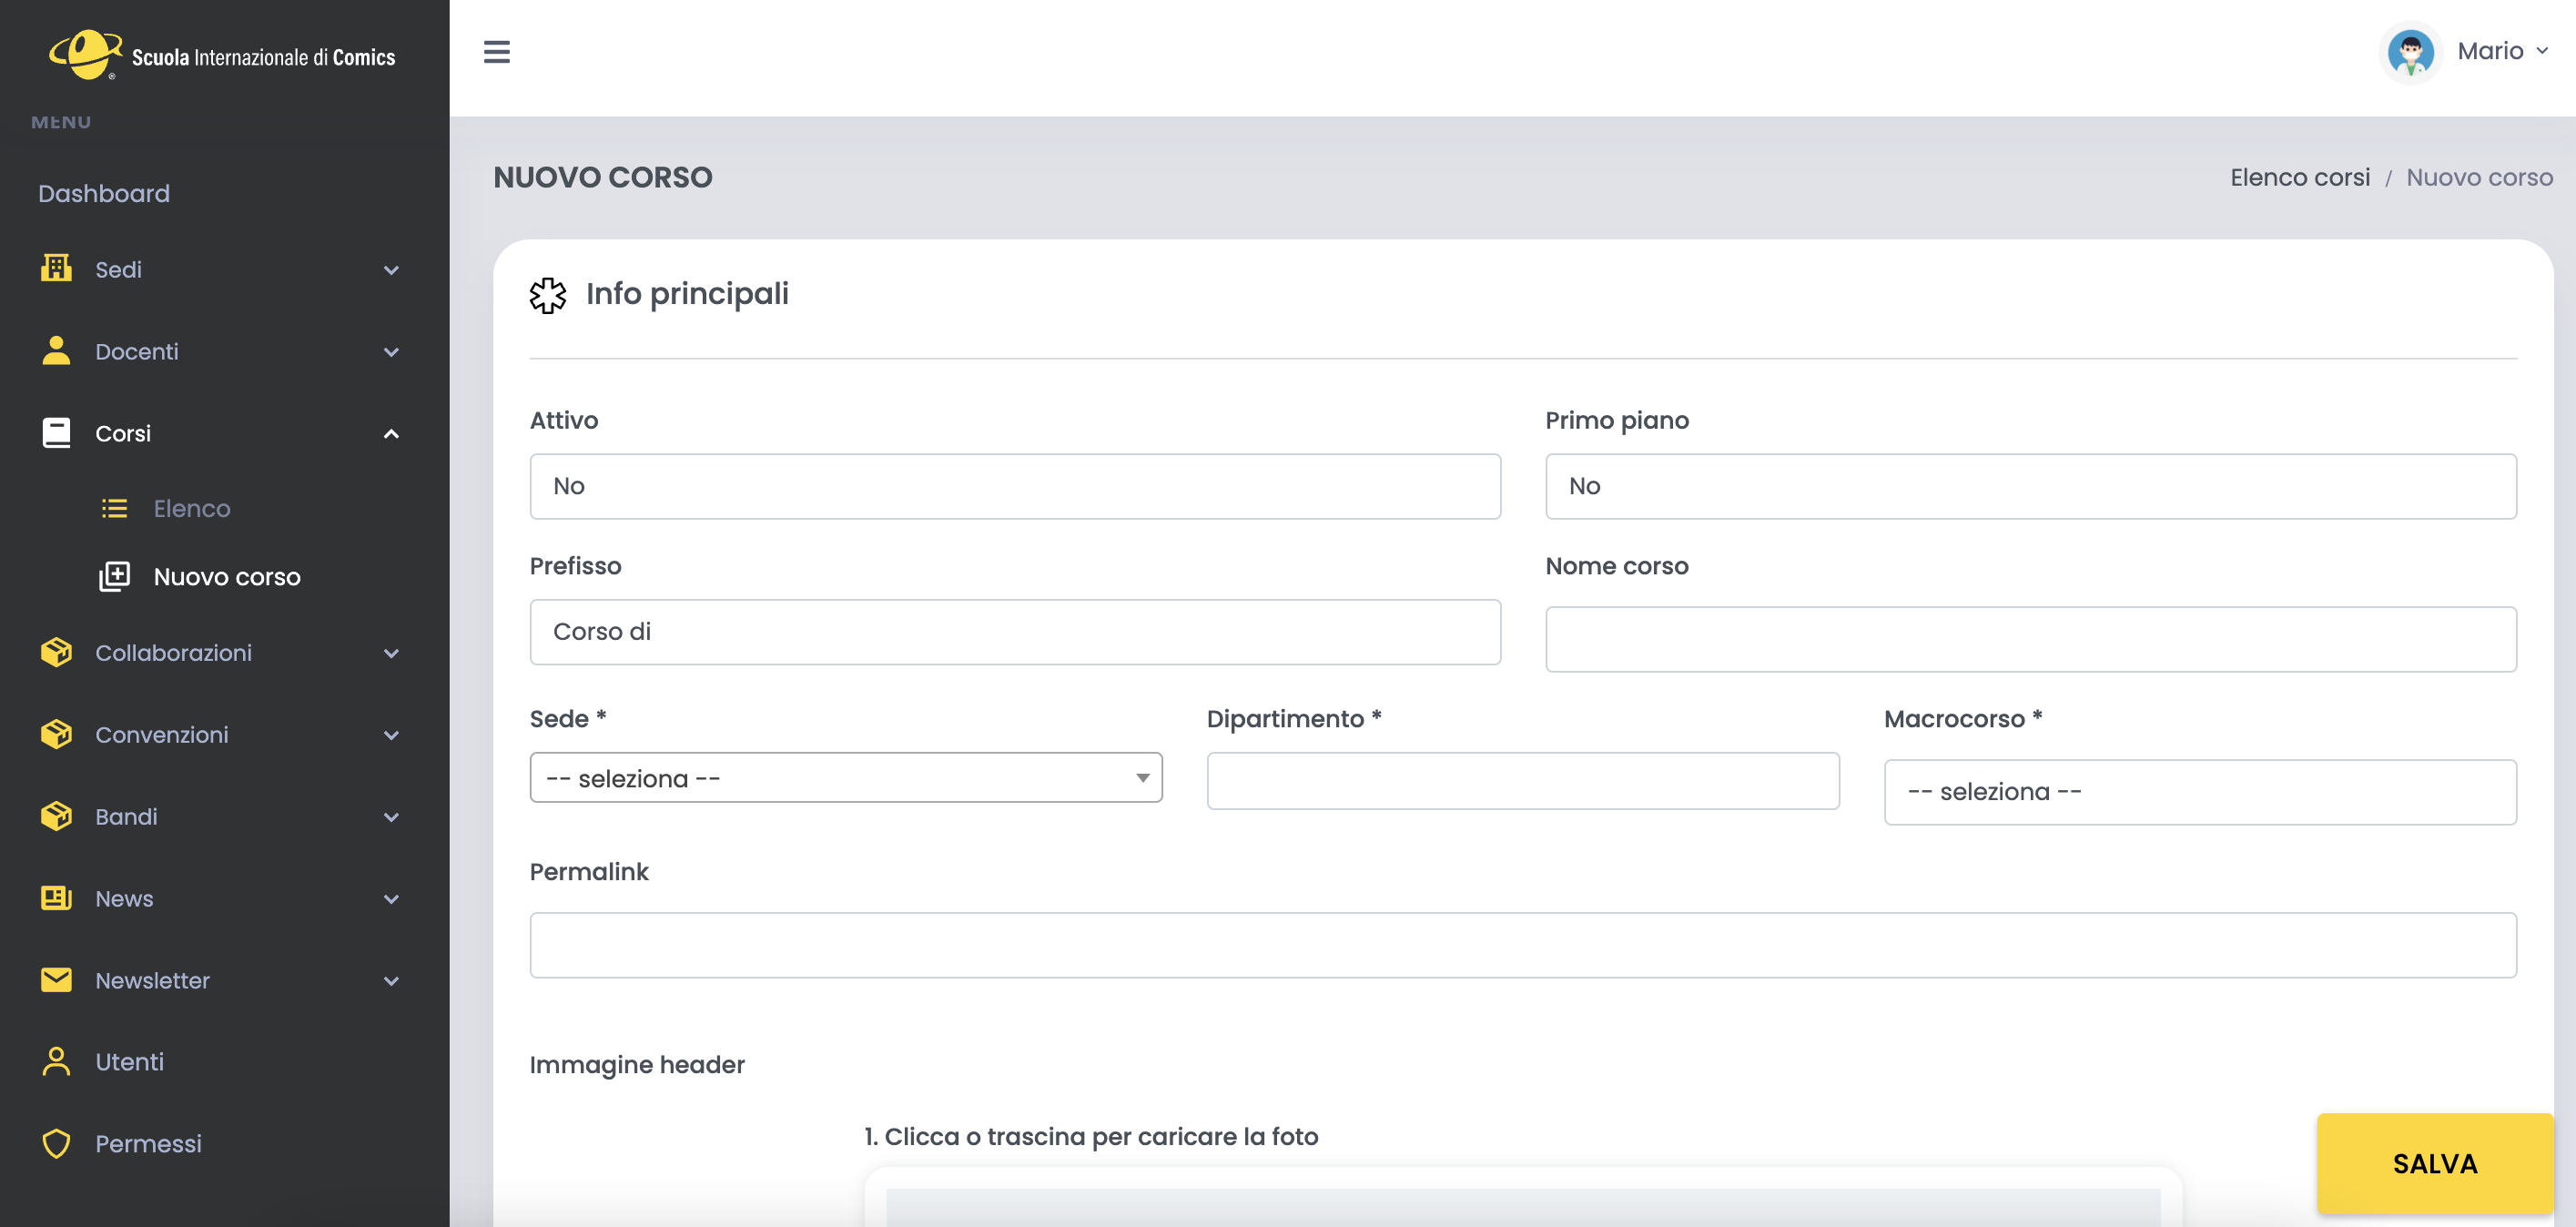Image resolution: width=2576 pixels, height=1227 pixels.
Task: Click the Info principali asterisk icon
Action: [548, 295]
